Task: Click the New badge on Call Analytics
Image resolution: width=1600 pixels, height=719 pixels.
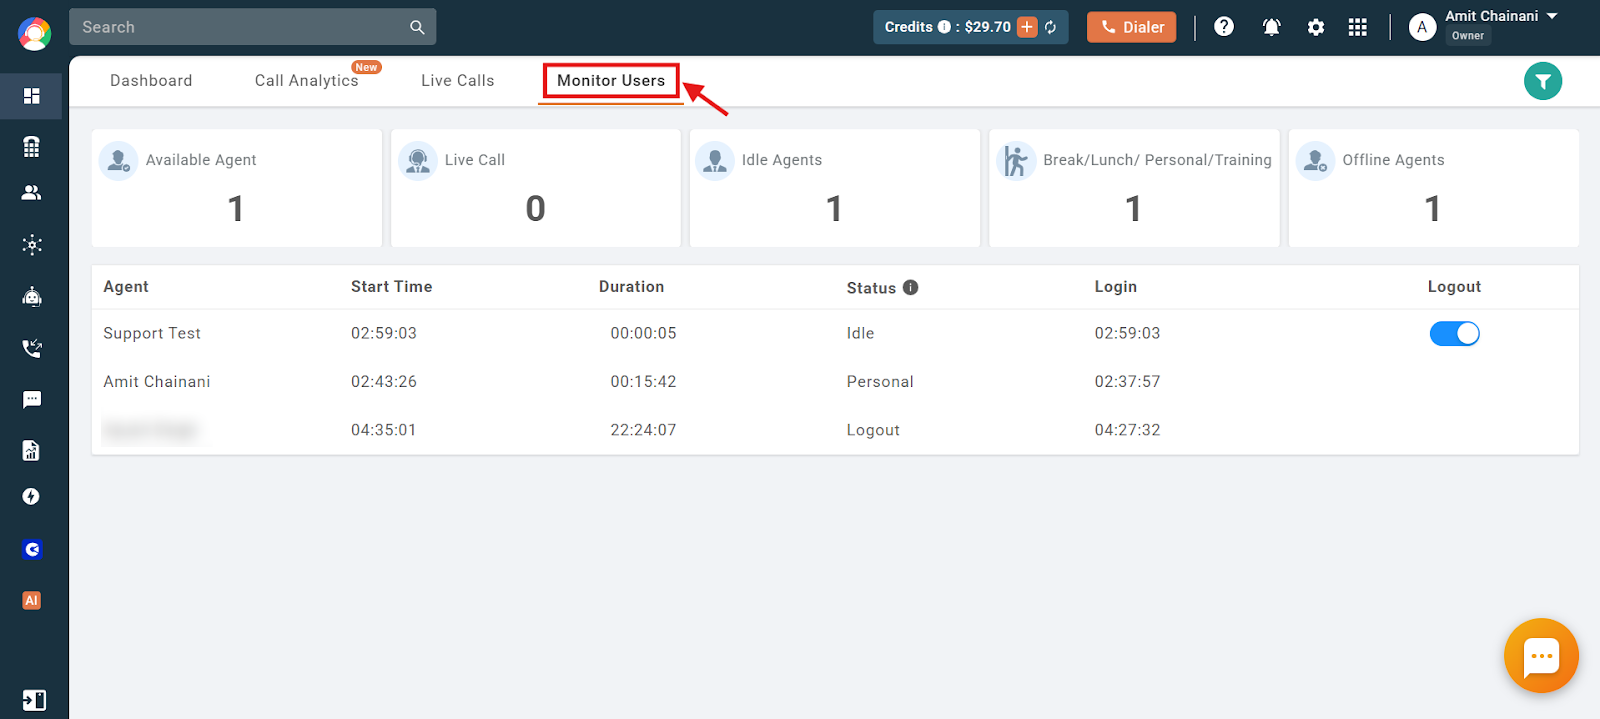Action: 366,67
